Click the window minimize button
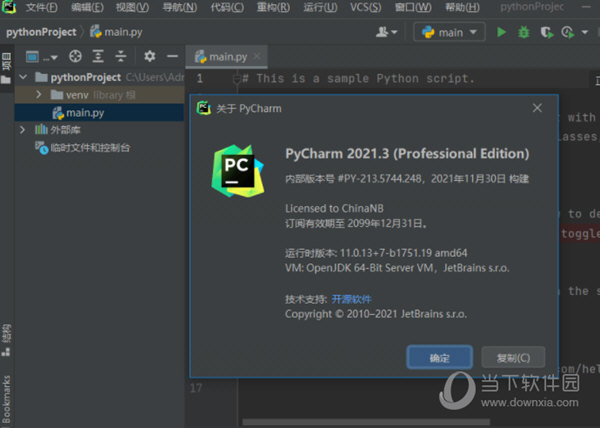 pos(586,7)
